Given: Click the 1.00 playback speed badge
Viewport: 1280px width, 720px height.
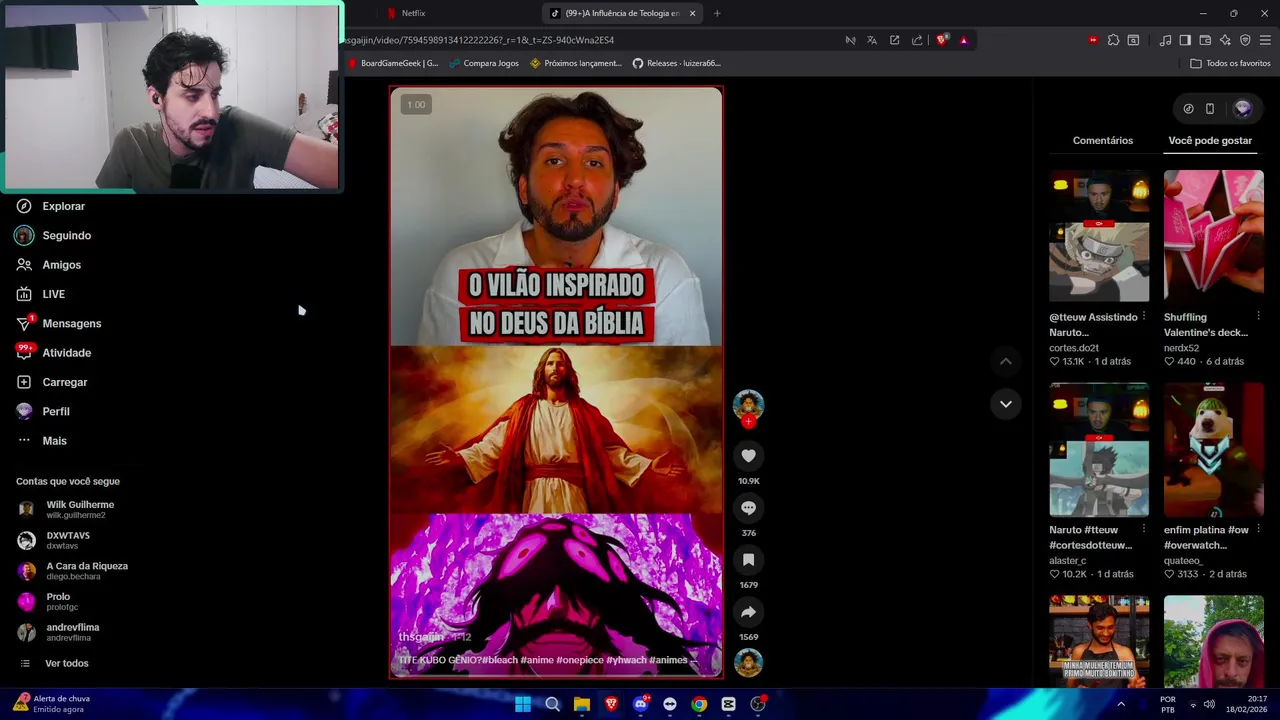Looking at the screenshot, I should (416, 104).
